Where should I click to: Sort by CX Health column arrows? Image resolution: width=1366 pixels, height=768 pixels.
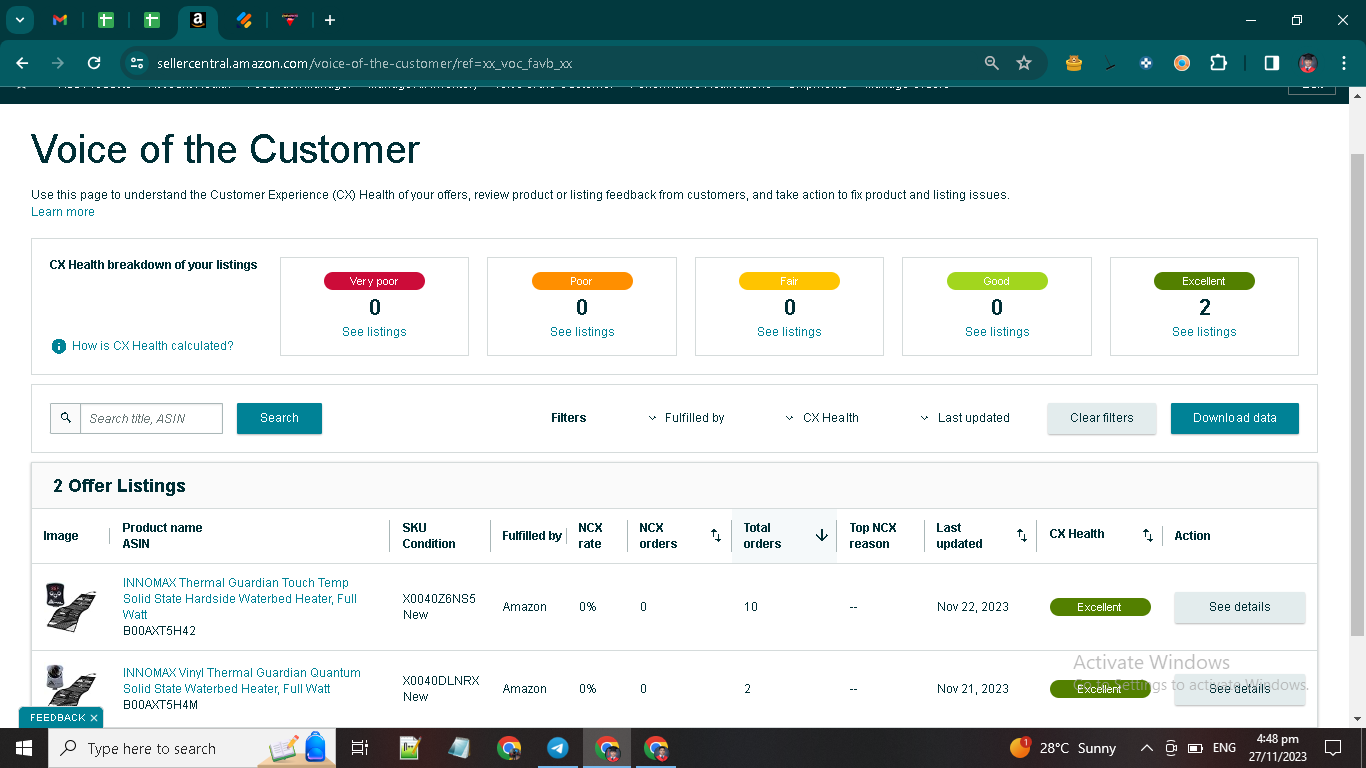point(1148,536)
